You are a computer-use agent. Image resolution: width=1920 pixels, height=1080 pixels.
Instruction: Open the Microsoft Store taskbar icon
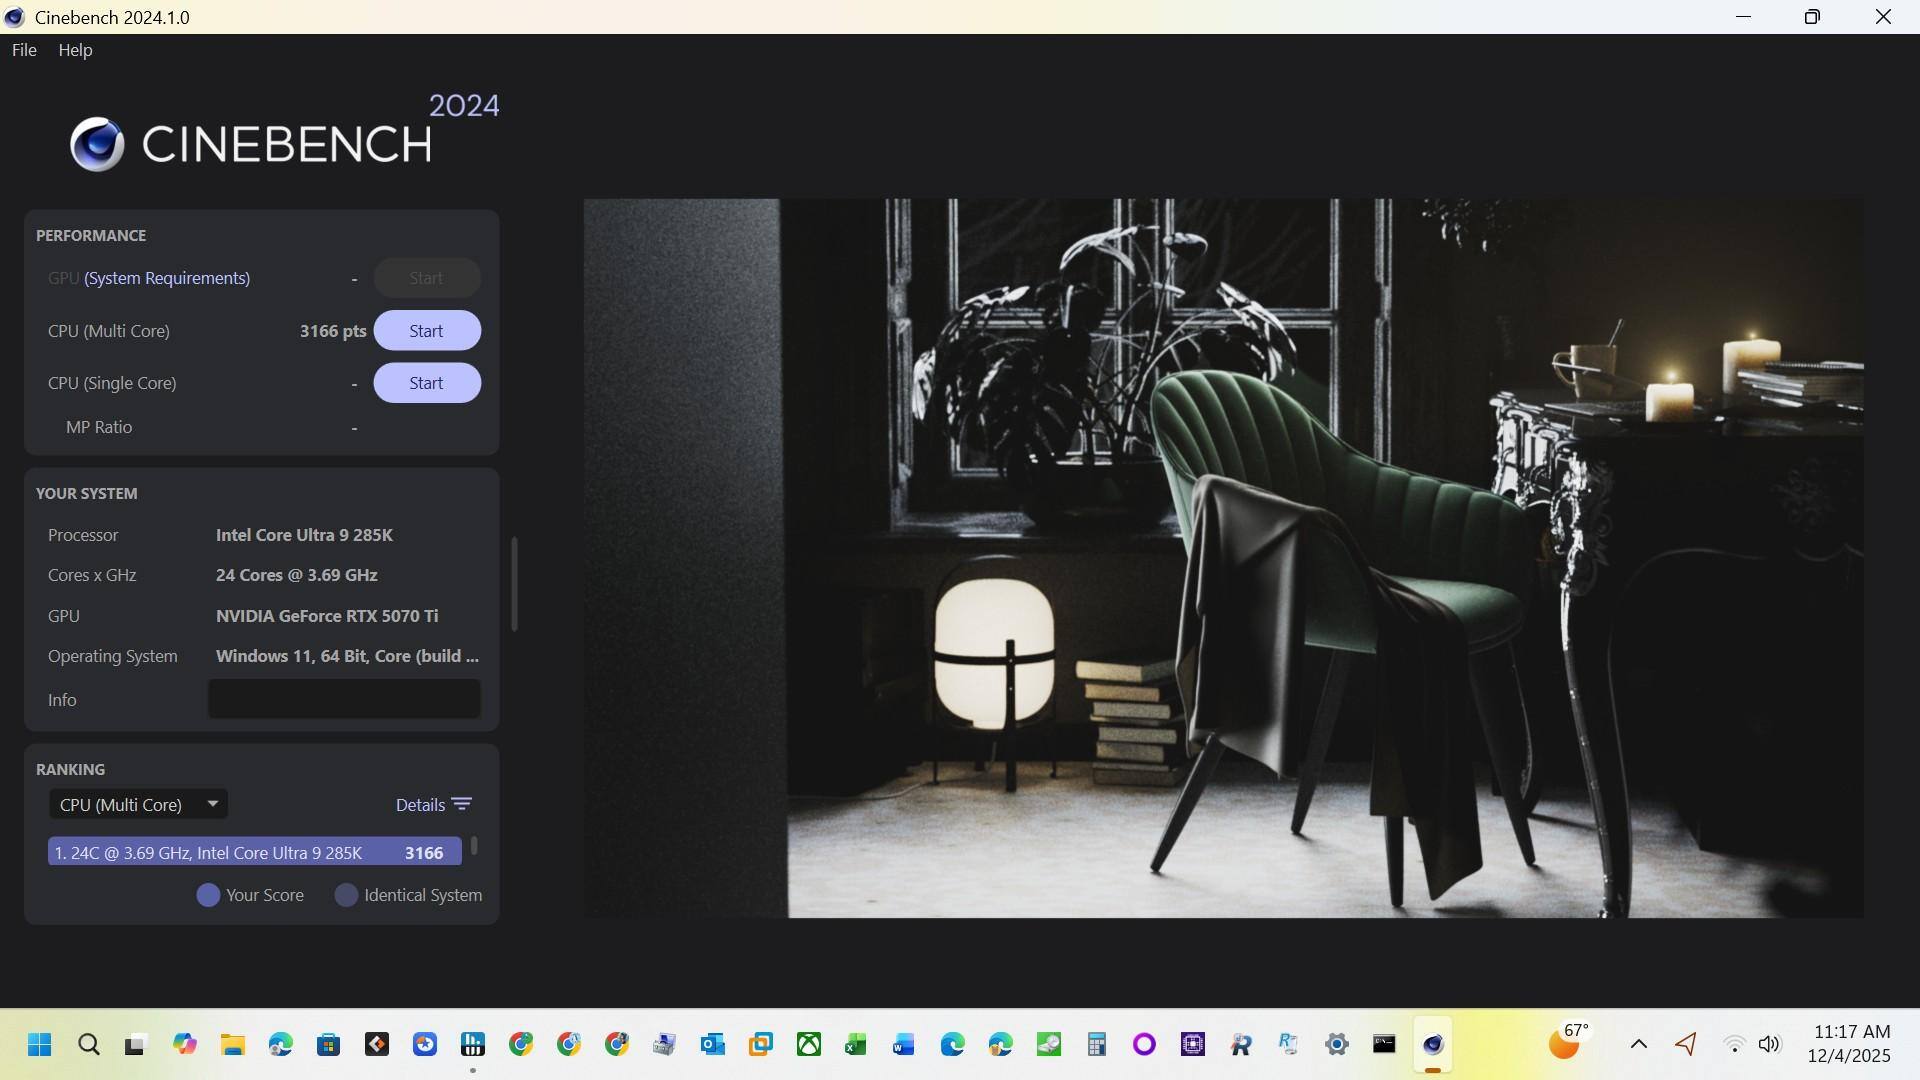click(x=328, y=1045)
